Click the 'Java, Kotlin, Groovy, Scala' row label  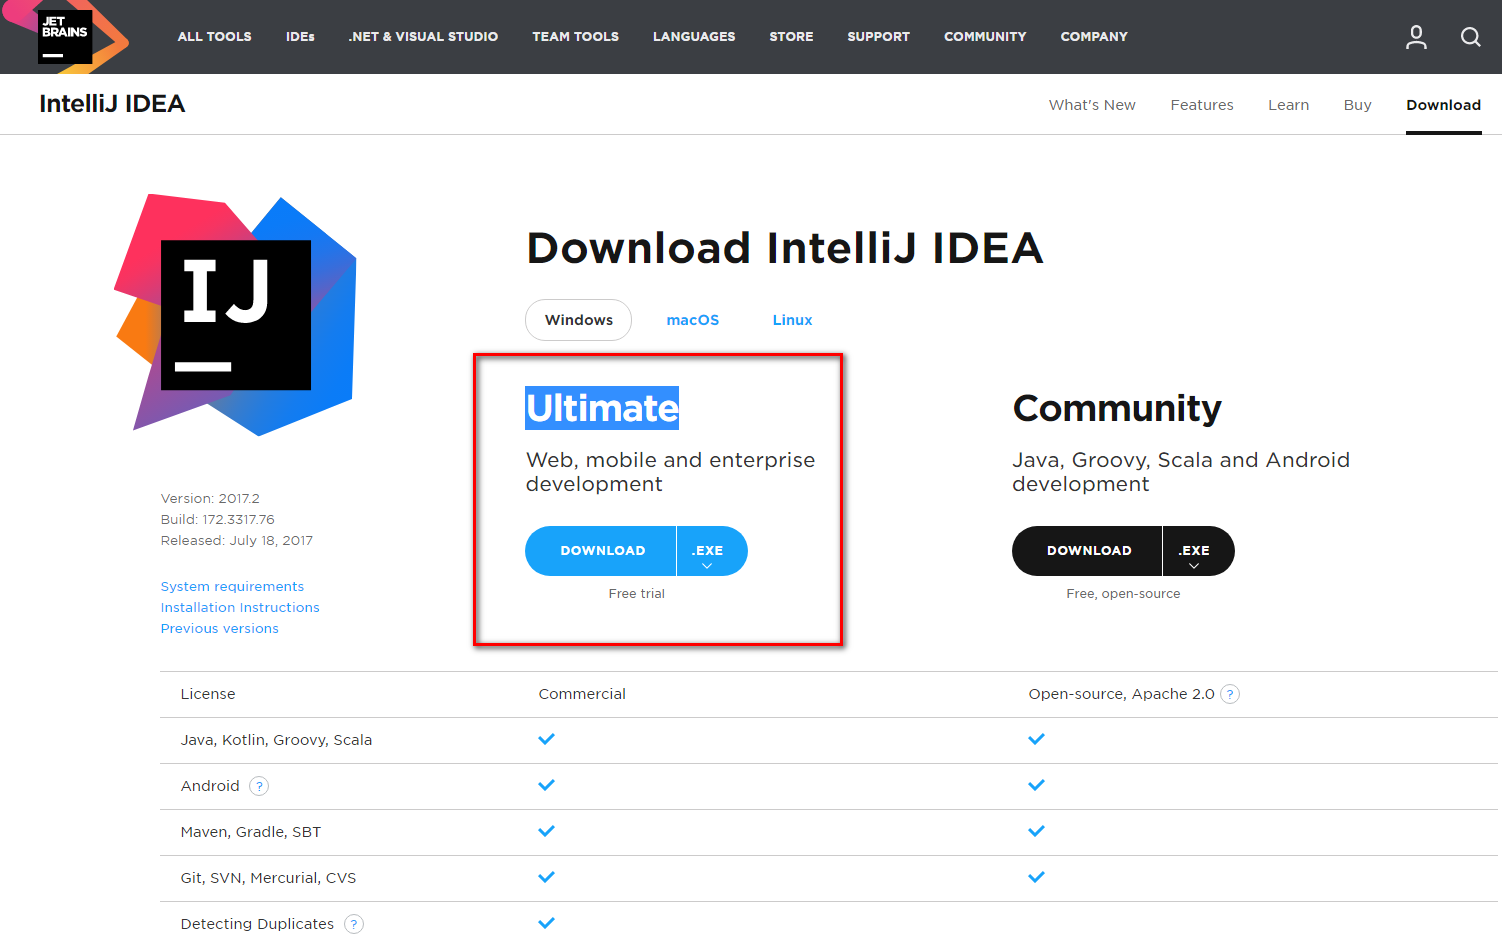[276, 740]
